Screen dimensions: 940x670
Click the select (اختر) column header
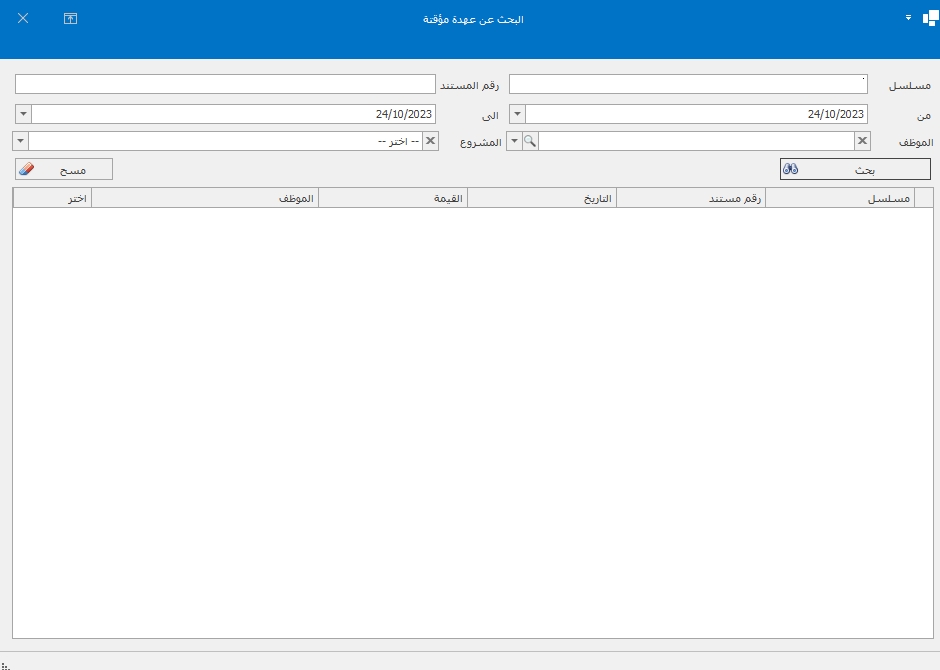(52, 199)
